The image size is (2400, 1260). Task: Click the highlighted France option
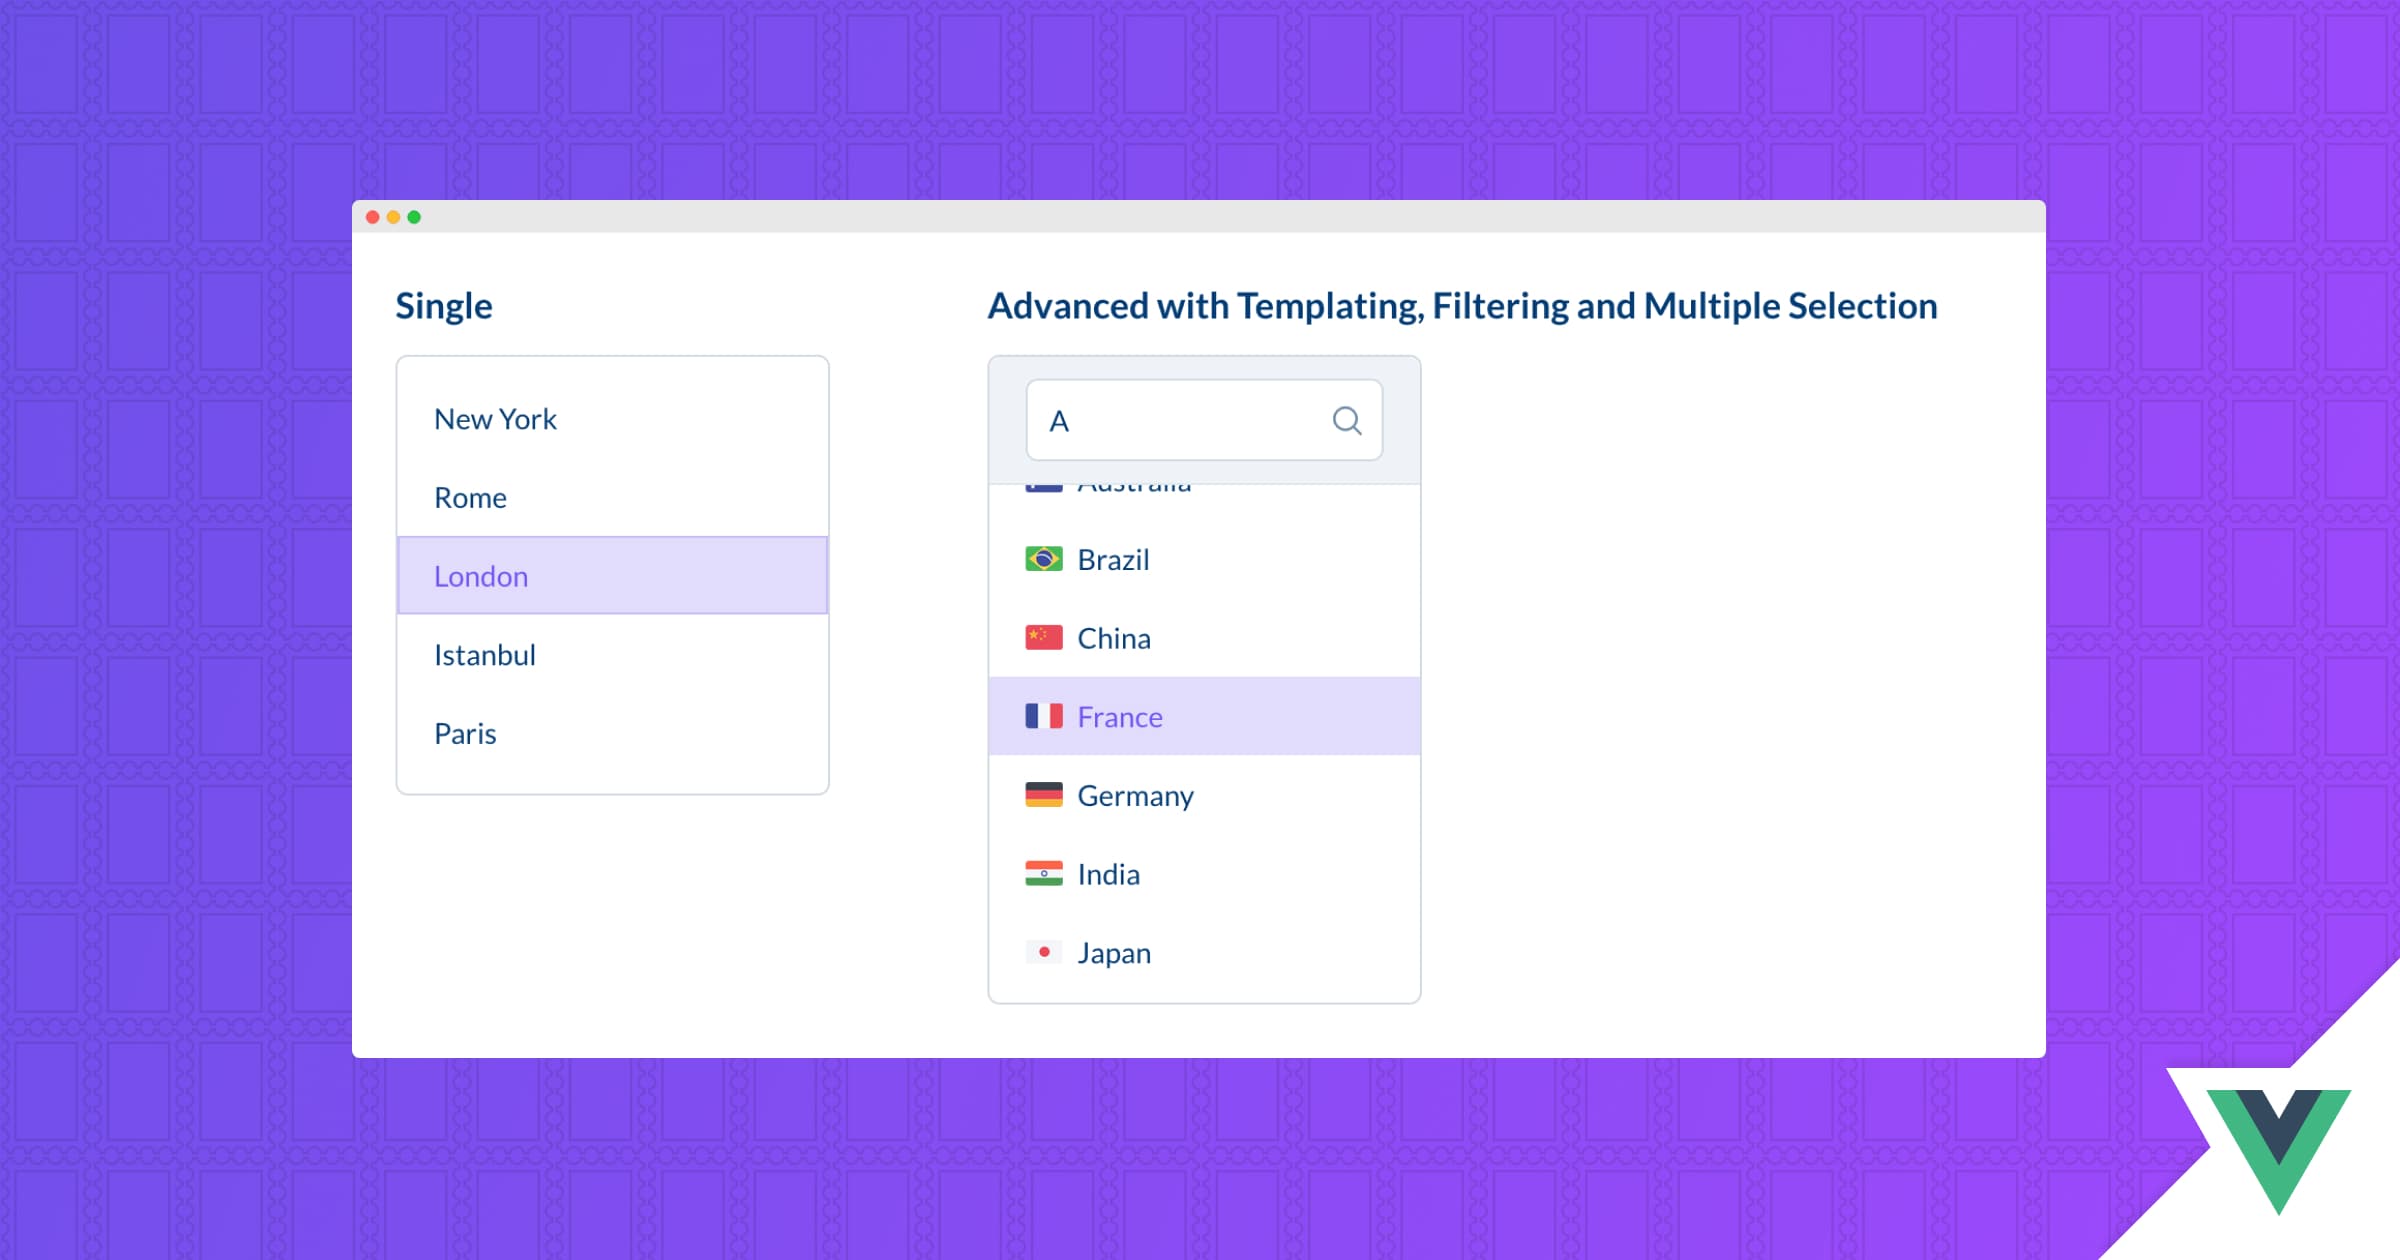coord(1204,716)
